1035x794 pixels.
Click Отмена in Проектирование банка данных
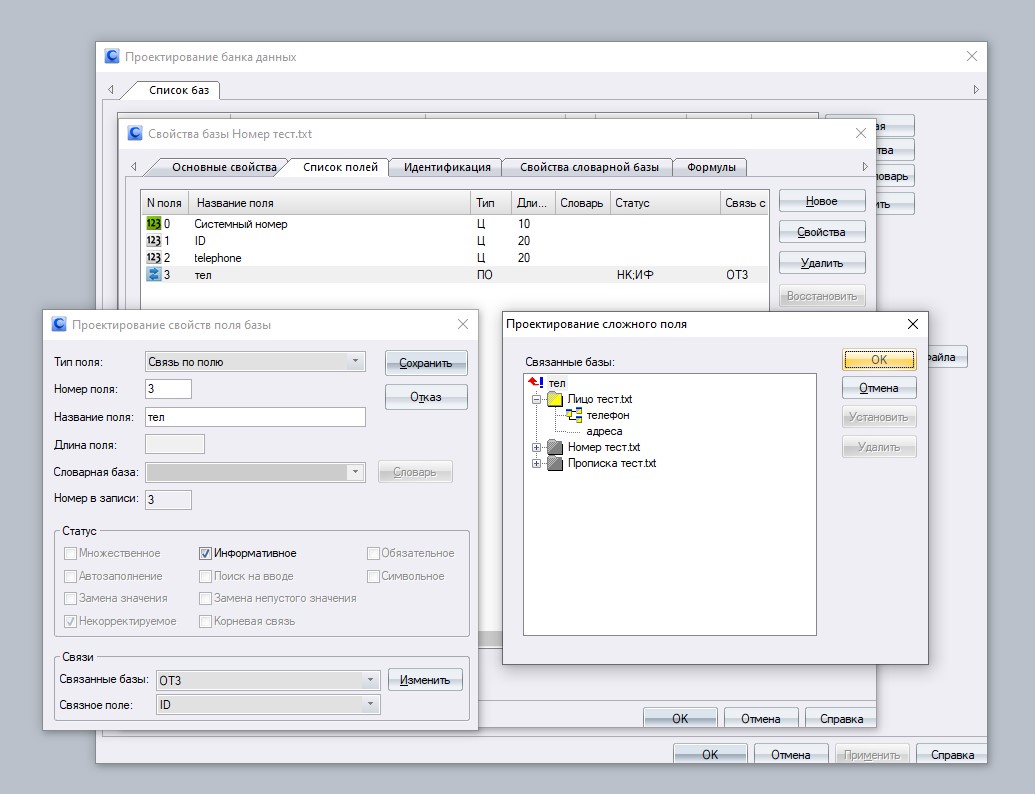coord(790,754)
